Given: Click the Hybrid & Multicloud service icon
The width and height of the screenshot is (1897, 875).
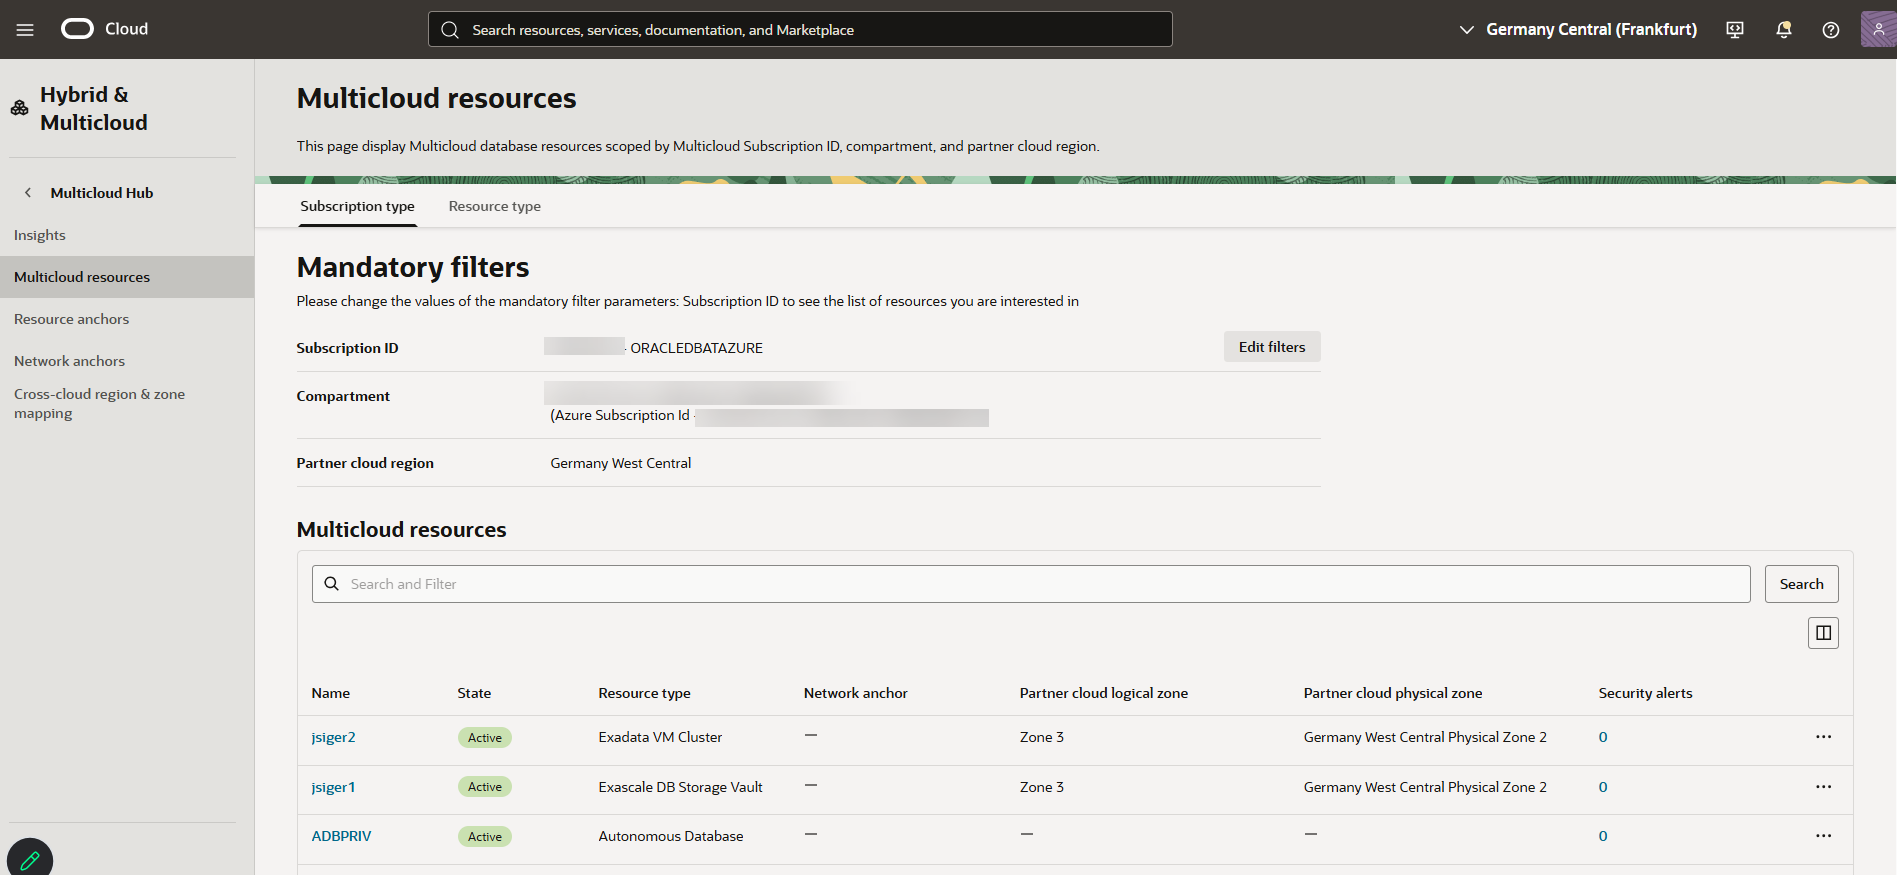Looking at the screenshot, I should [x=19, y=108].
